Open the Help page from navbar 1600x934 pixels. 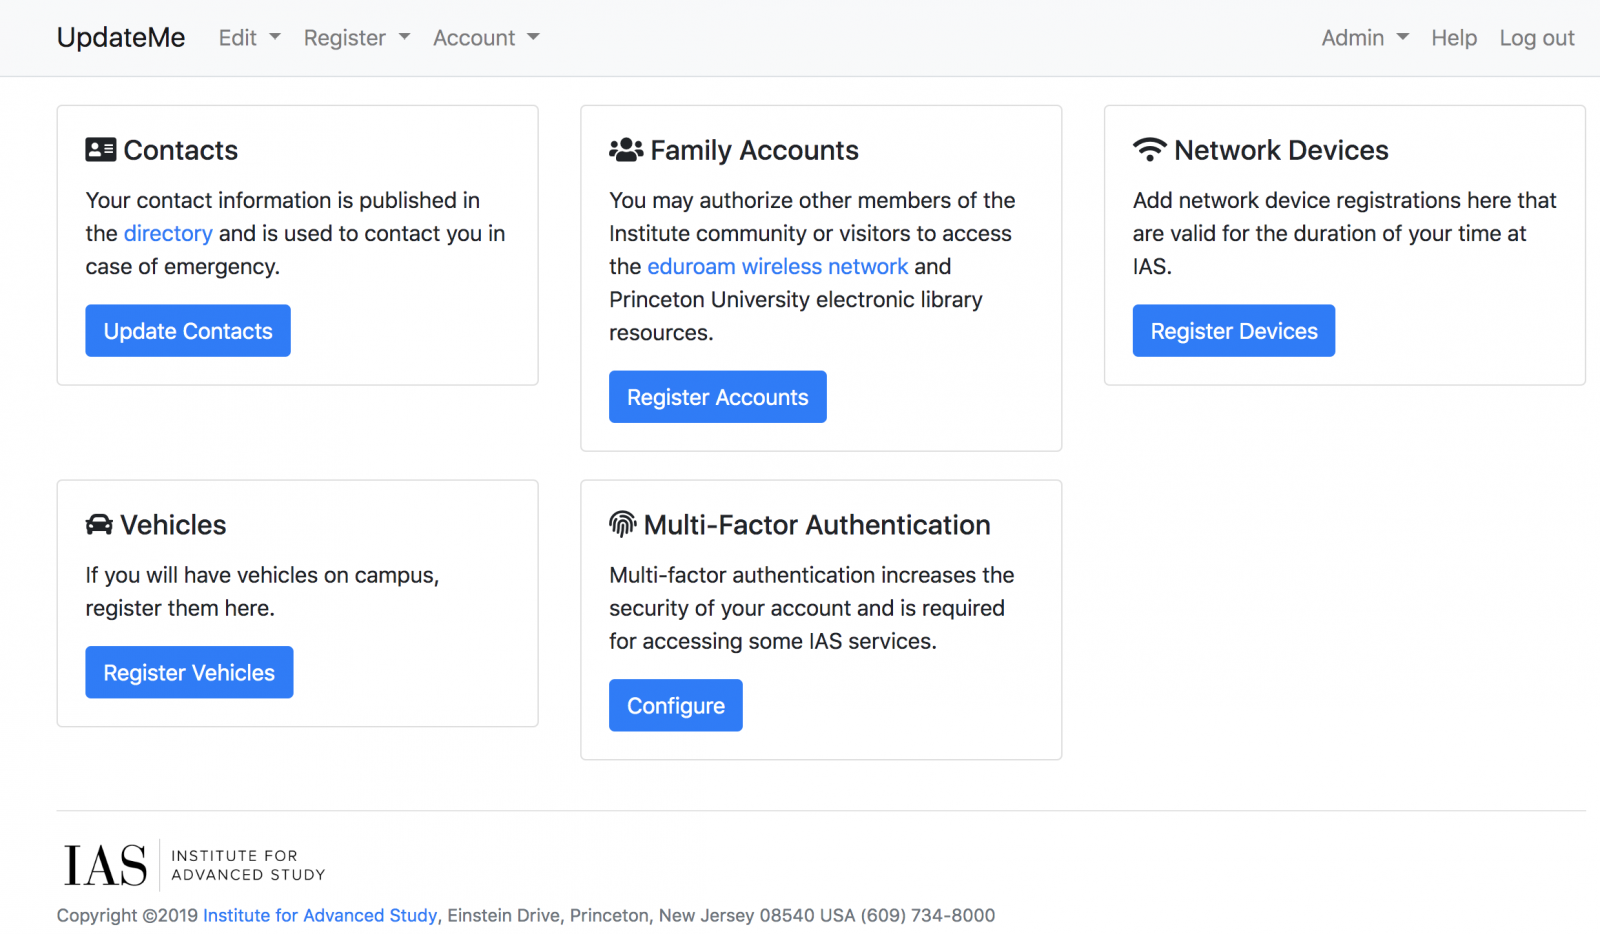1453,38
